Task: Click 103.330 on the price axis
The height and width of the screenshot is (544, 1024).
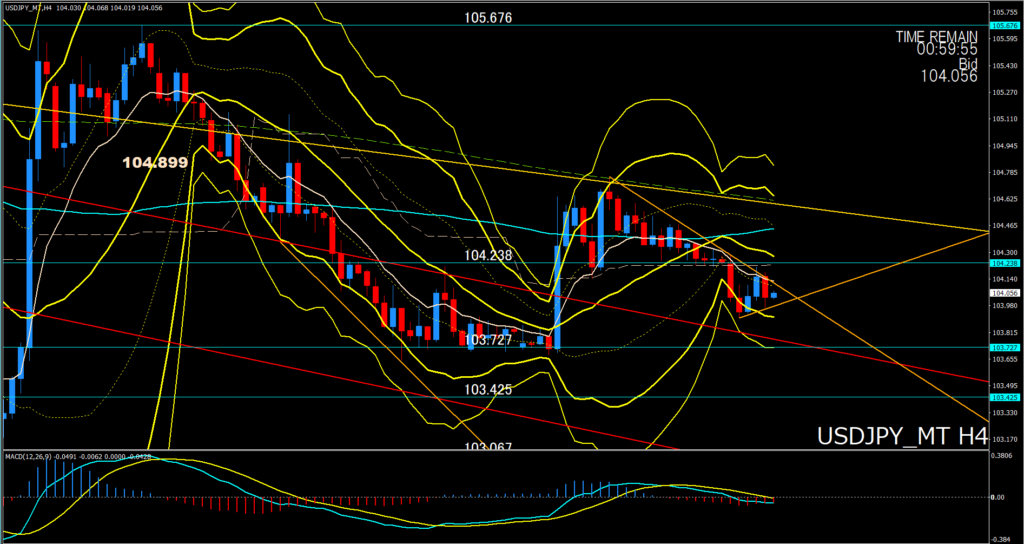Action: tap(1003, 412)
